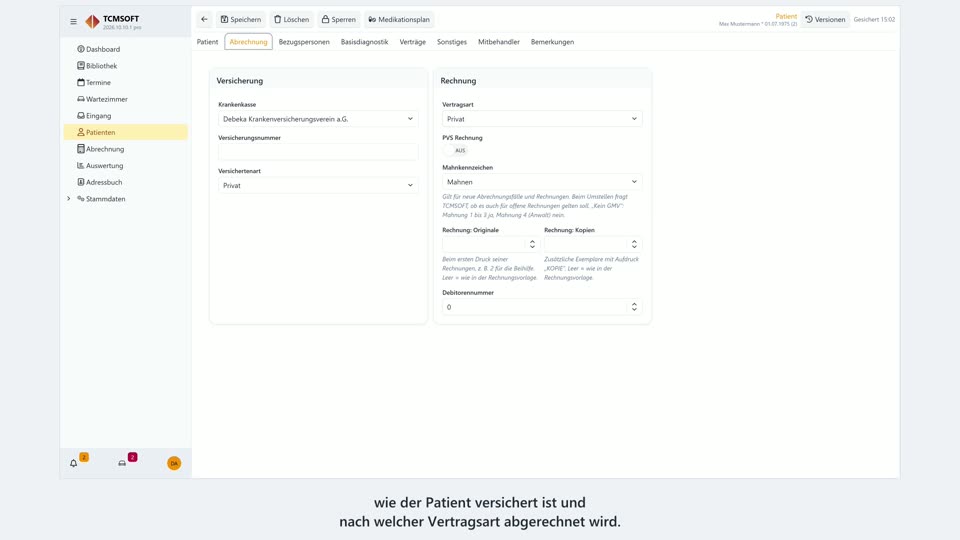The height and width of the screenshot is (540, 960).
Task: Switch to the Verträge tab
Action: coord(413,42)
